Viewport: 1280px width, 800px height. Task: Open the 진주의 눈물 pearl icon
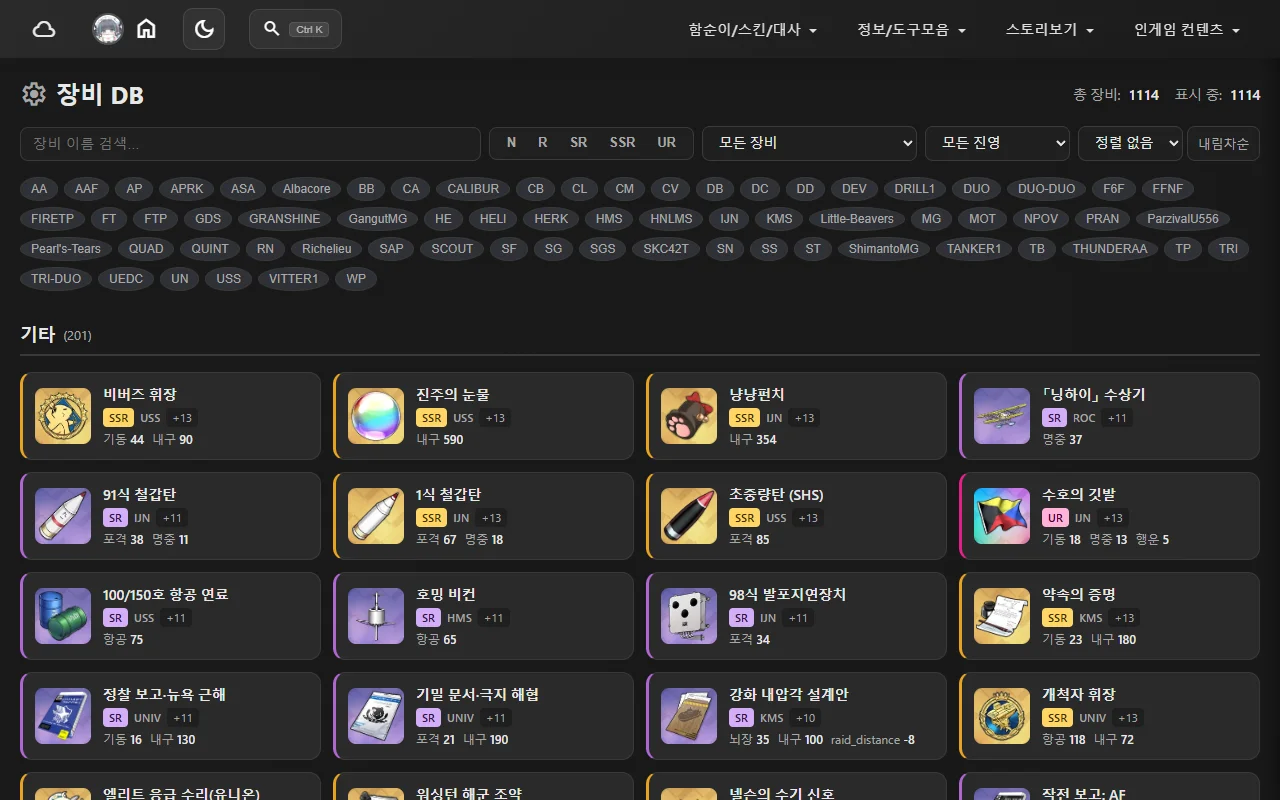[376, 416]
